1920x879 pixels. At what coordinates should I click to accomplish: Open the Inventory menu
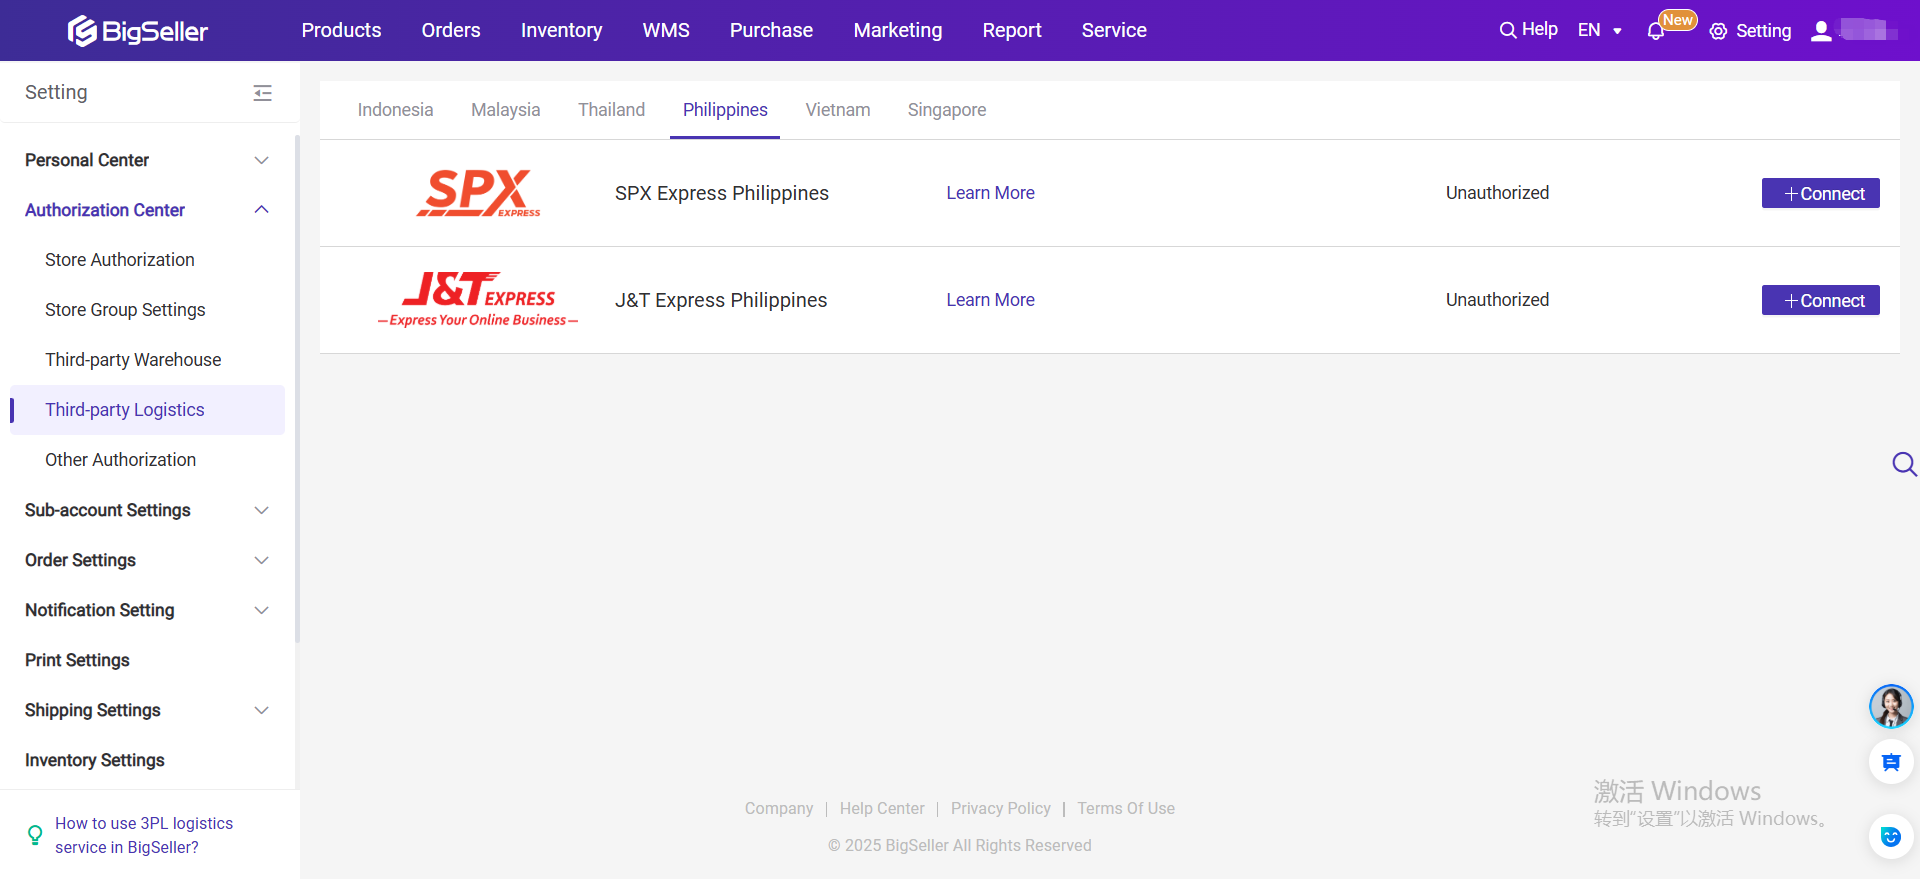tap(561, 30)
